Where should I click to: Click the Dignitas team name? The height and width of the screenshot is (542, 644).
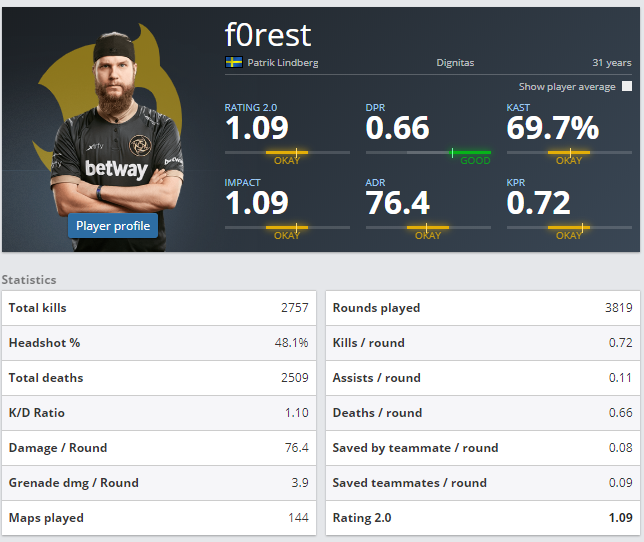(x=455, y=63)
